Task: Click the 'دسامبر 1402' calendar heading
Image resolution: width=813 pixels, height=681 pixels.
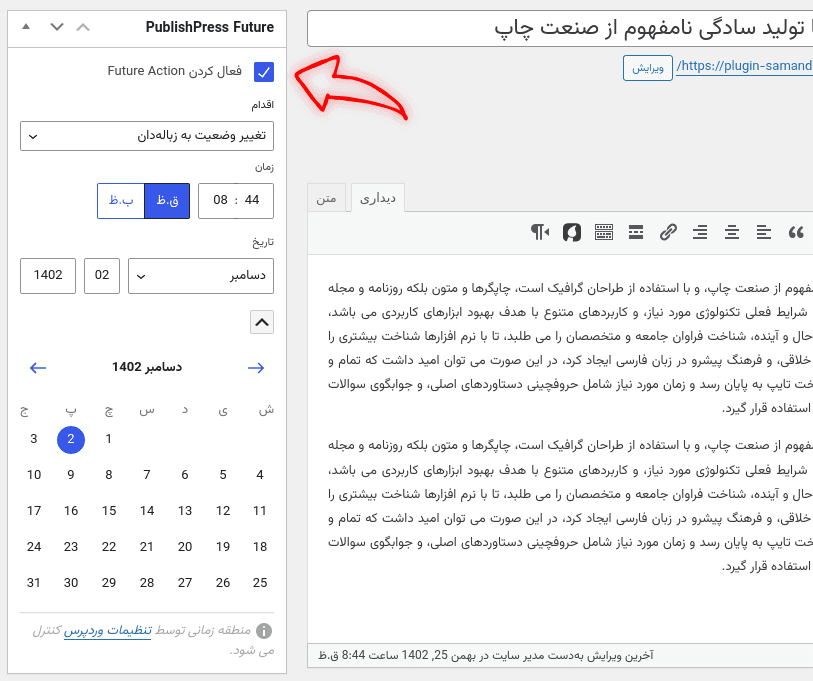Action: 147,367
